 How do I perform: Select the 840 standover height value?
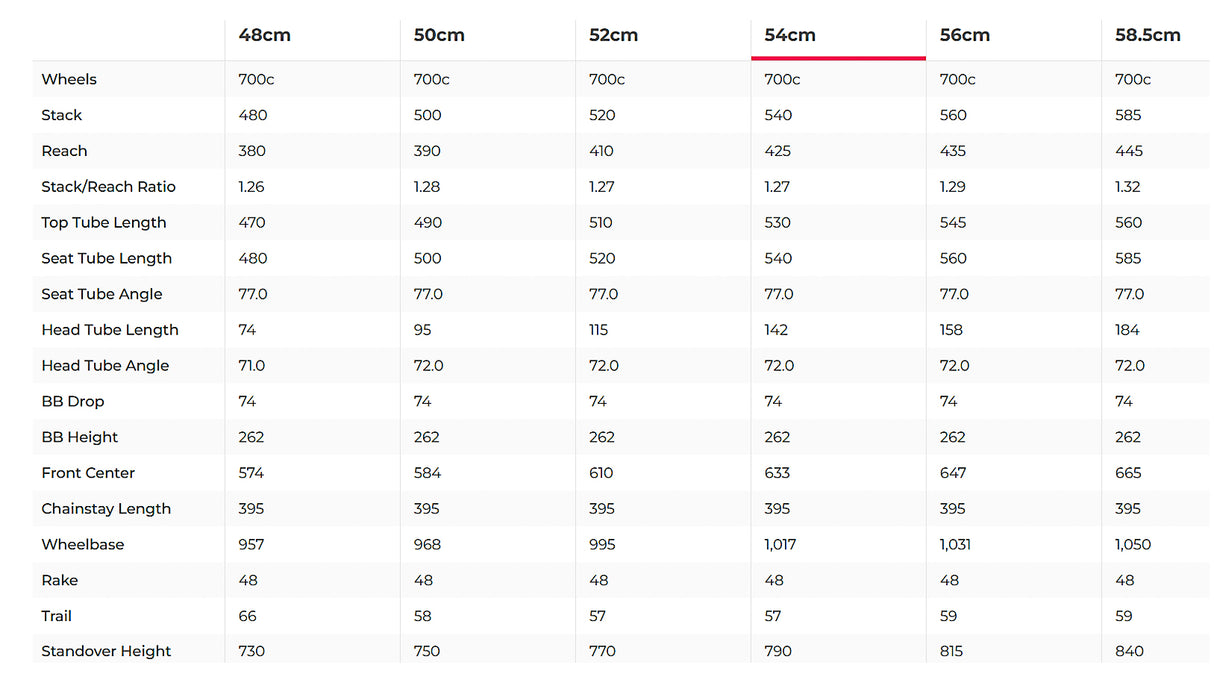coord(1129,652)
